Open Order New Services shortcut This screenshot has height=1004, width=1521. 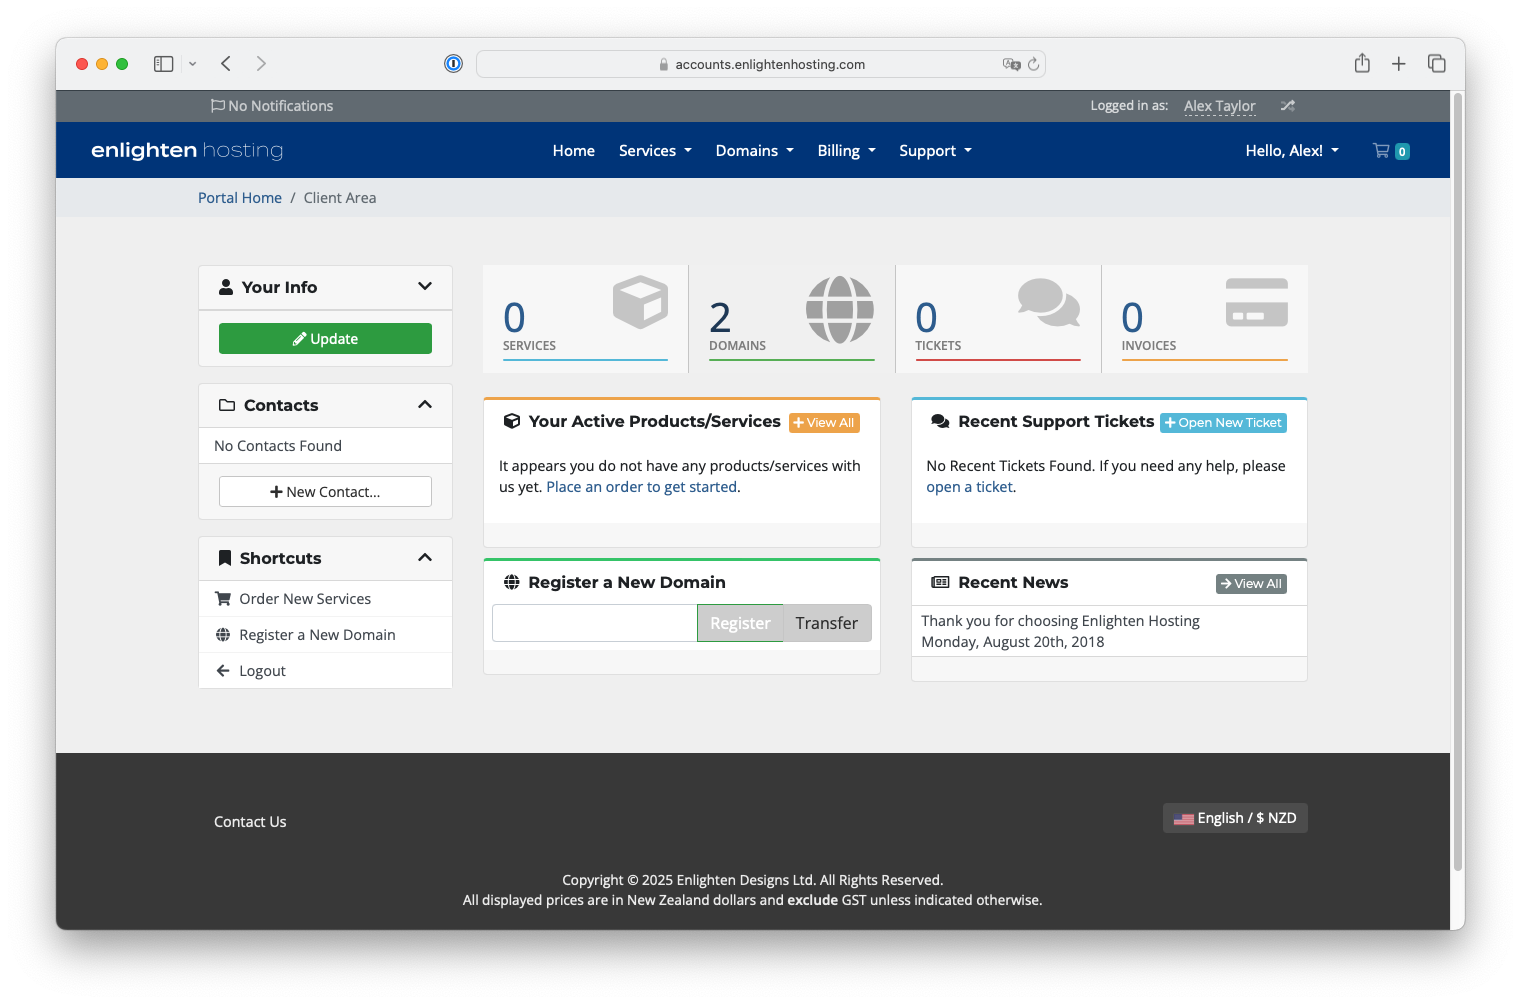pyautogui.click(x=325, y=599)
